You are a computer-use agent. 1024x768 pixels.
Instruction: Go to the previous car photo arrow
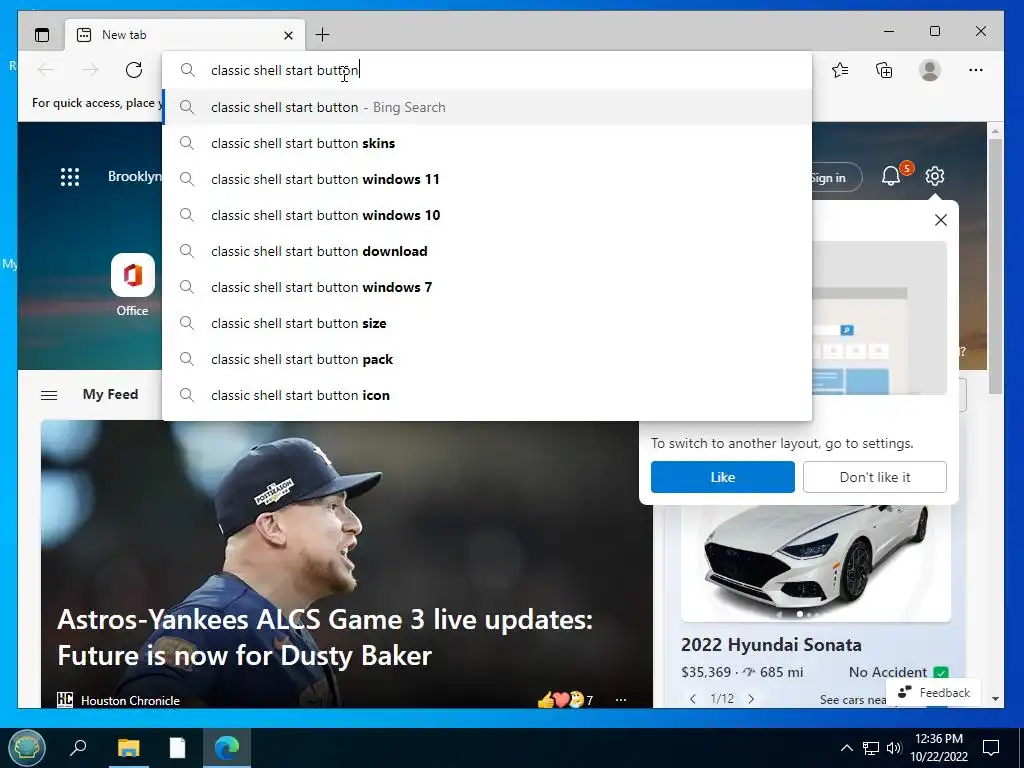[693, 699]
